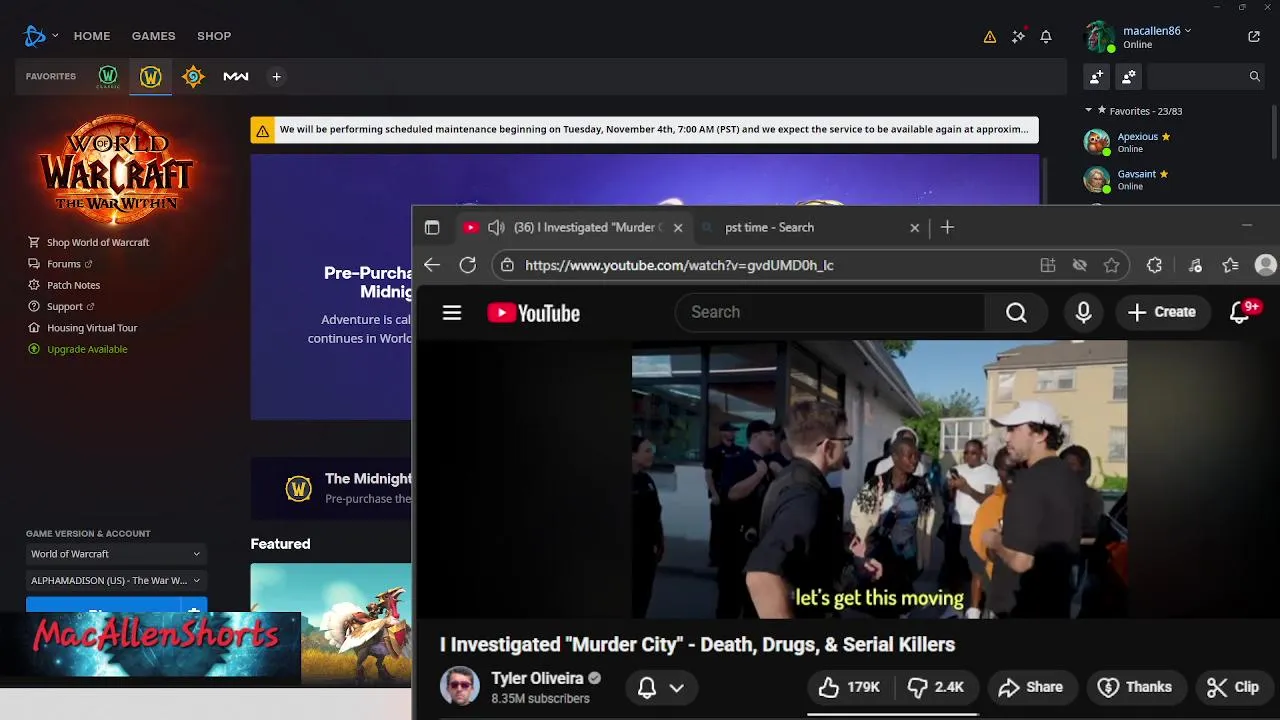The image size is (1280, 720).
Task: Click the YouTube search magnifier button
Action: tap(1017, 313)
